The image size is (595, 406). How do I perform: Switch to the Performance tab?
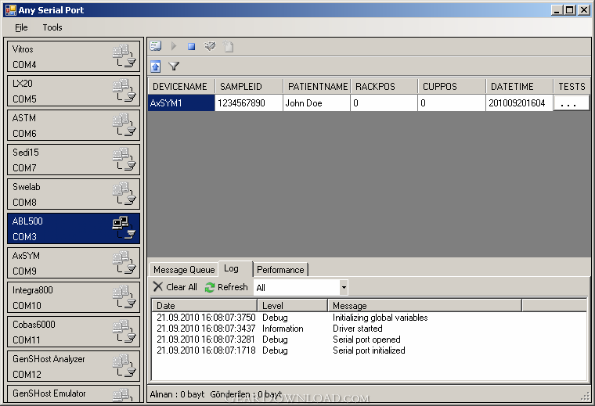[280, 269]
